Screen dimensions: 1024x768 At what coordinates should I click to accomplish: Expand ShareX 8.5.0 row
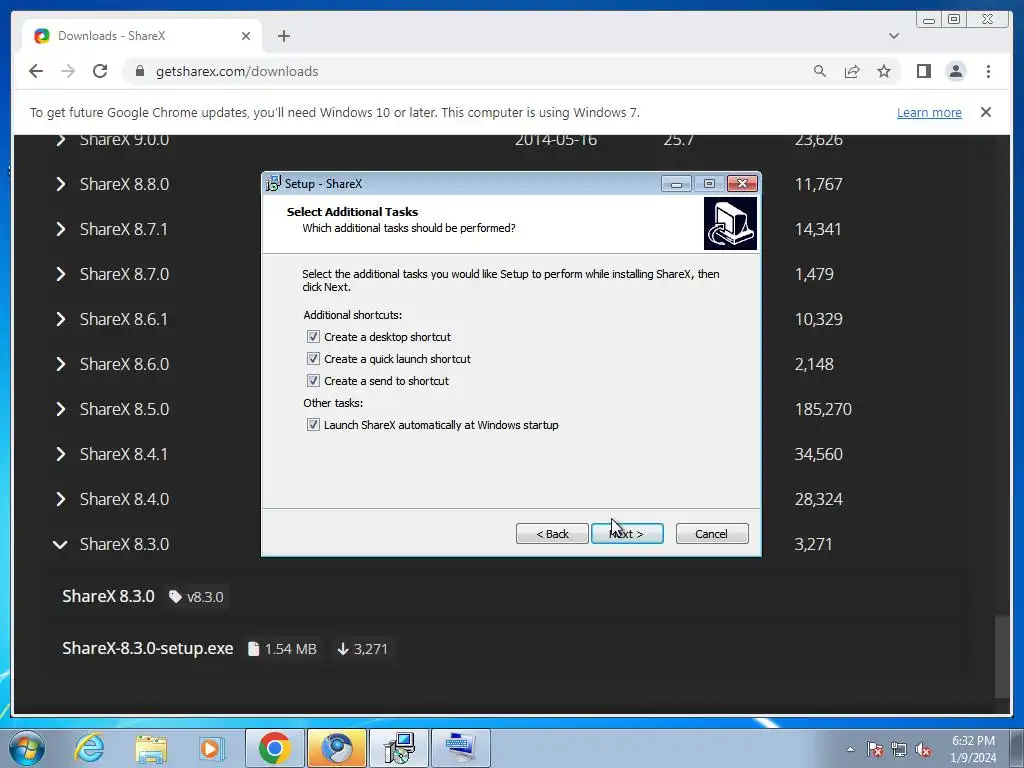[61, 409]
